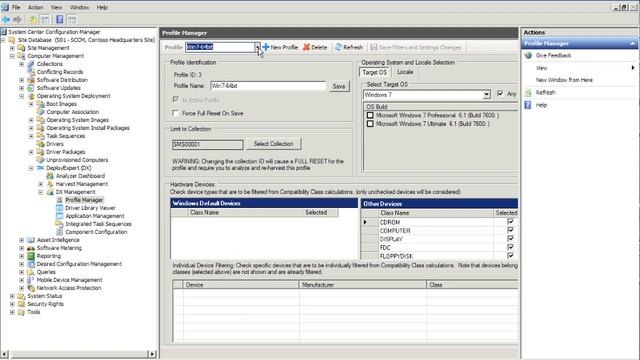Click the Profile Name text field
Viewport: 640px width, 360px height.
click(x=268, y=86)
